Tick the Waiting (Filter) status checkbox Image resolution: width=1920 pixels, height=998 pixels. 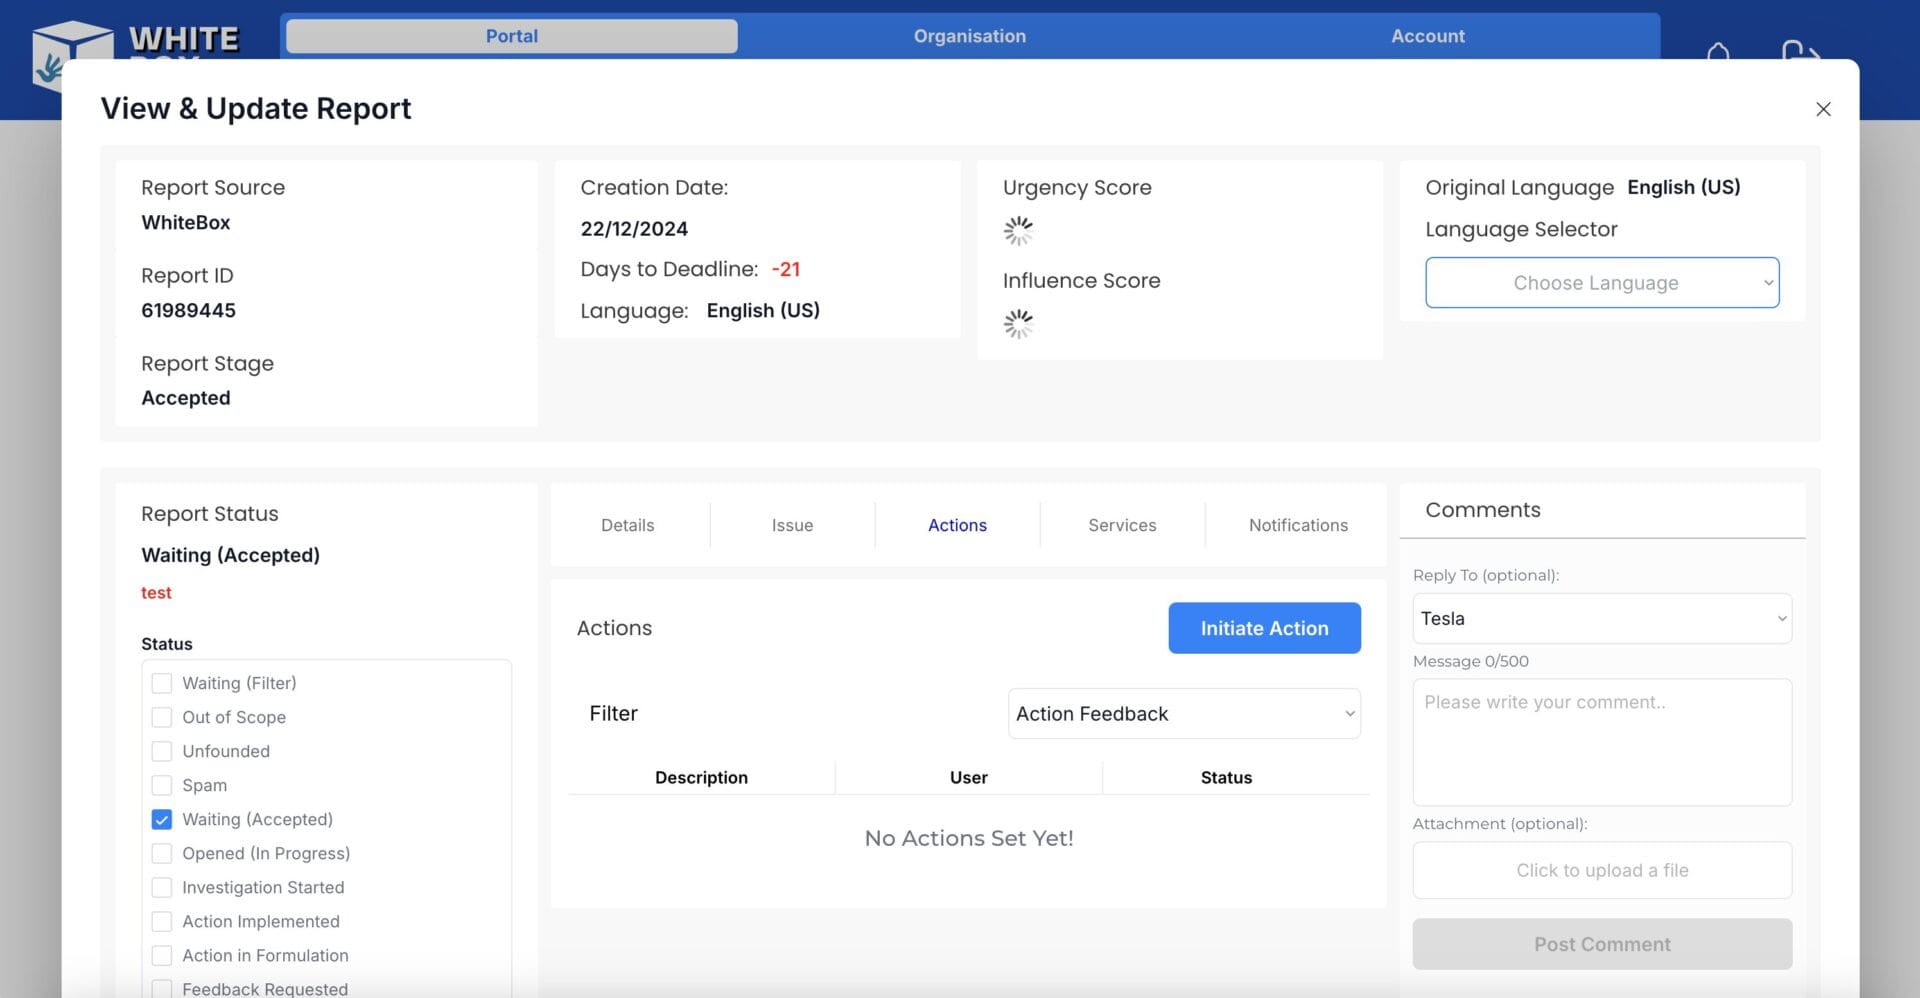tap(161, 683)
